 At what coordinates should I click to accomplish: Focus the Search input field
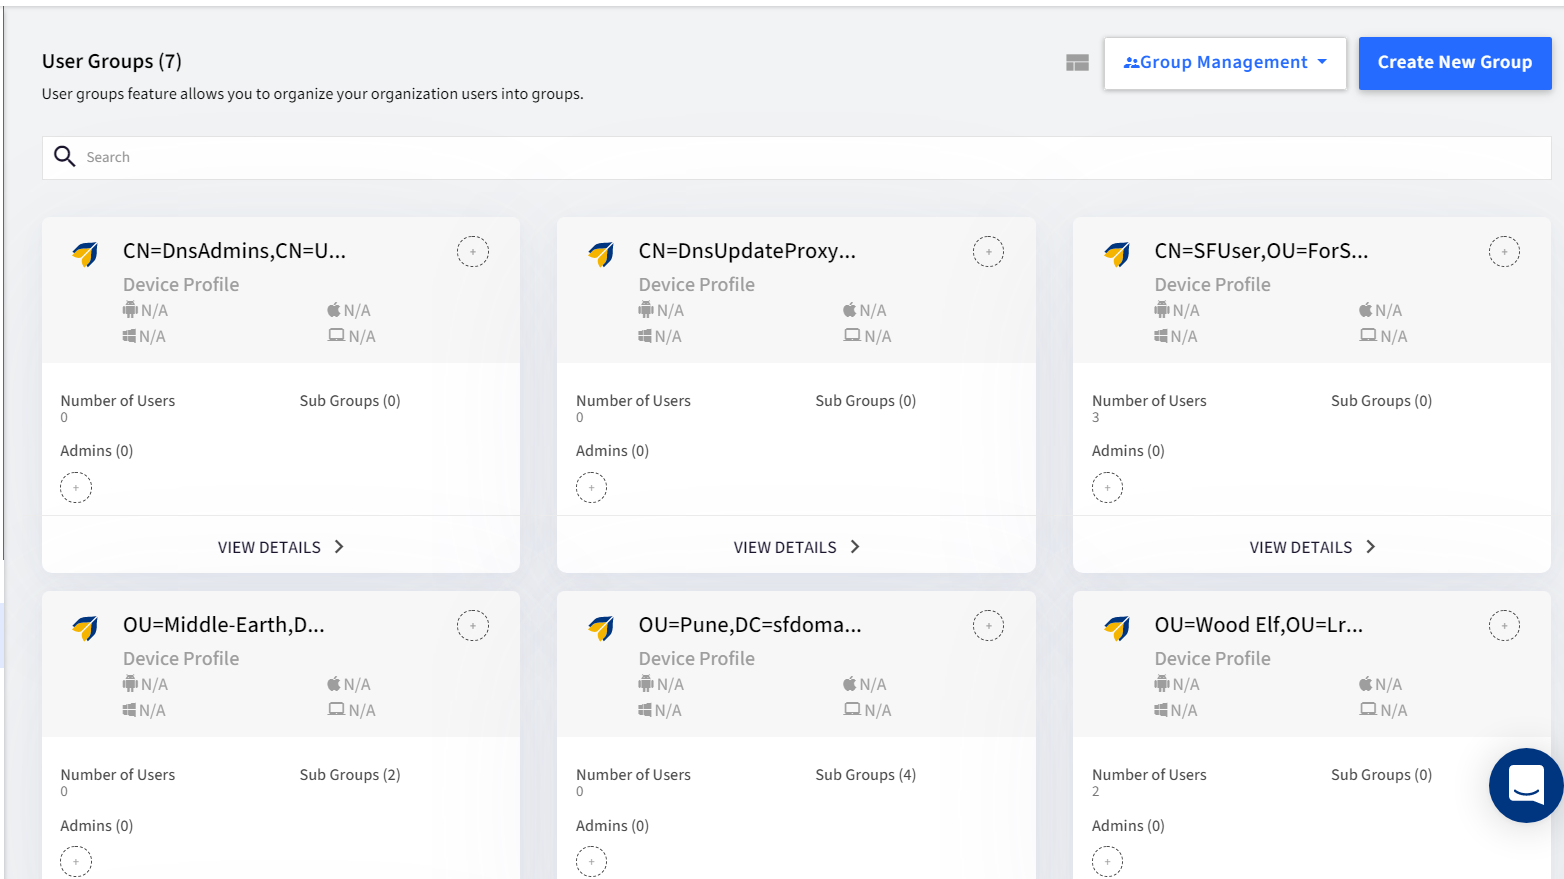pyautogui.click(x=796, y=158)
